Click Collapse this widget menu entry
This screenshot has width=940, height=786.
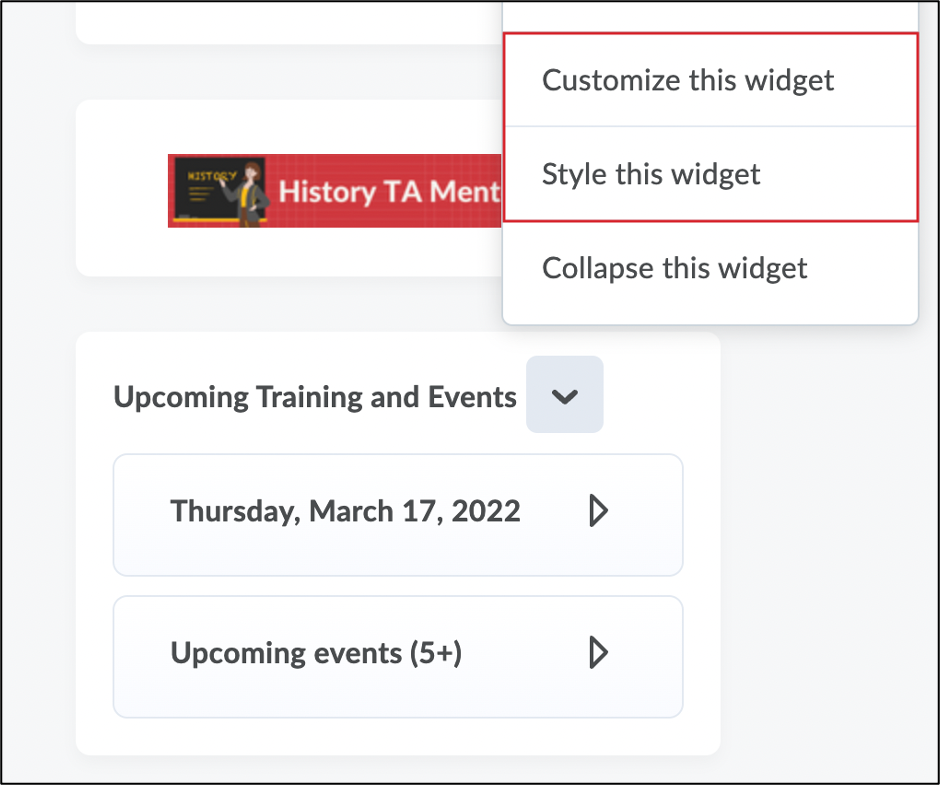[675, 268]
